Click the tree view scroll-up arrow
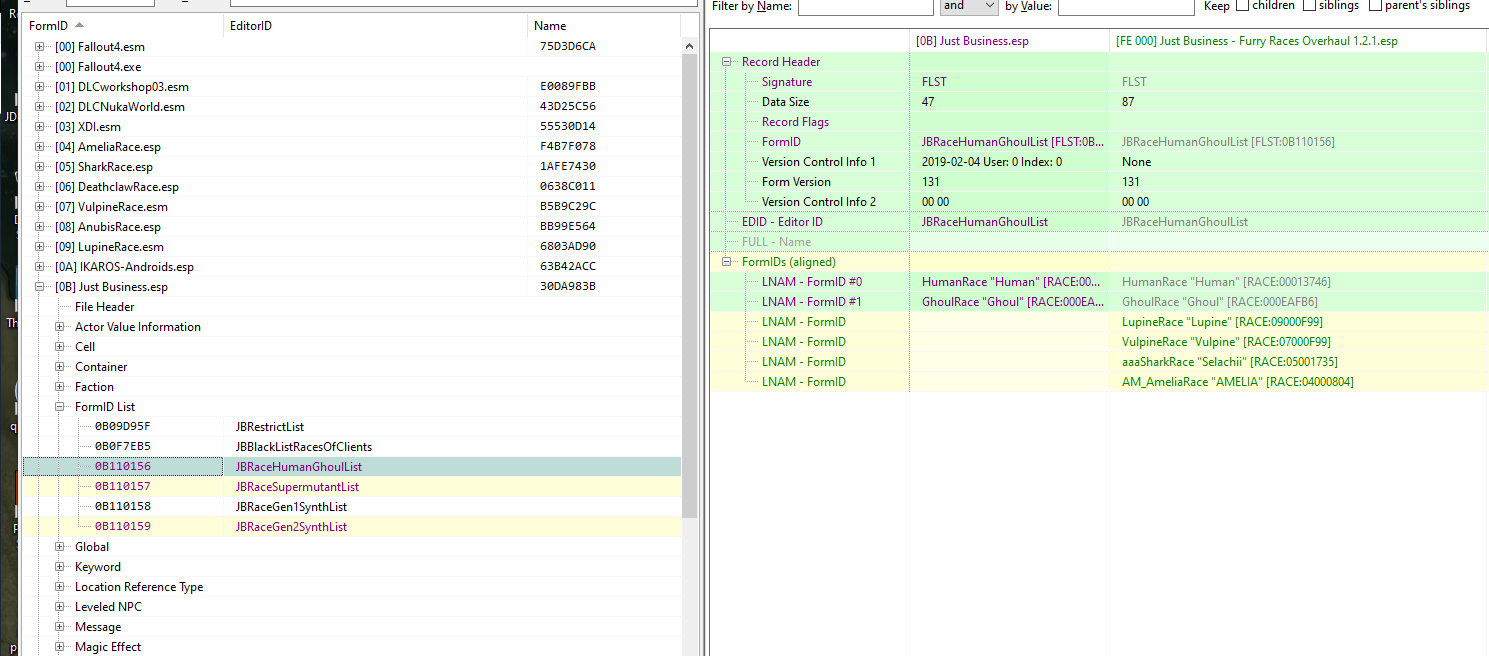The image size is (1489, 656). [690, 46]
